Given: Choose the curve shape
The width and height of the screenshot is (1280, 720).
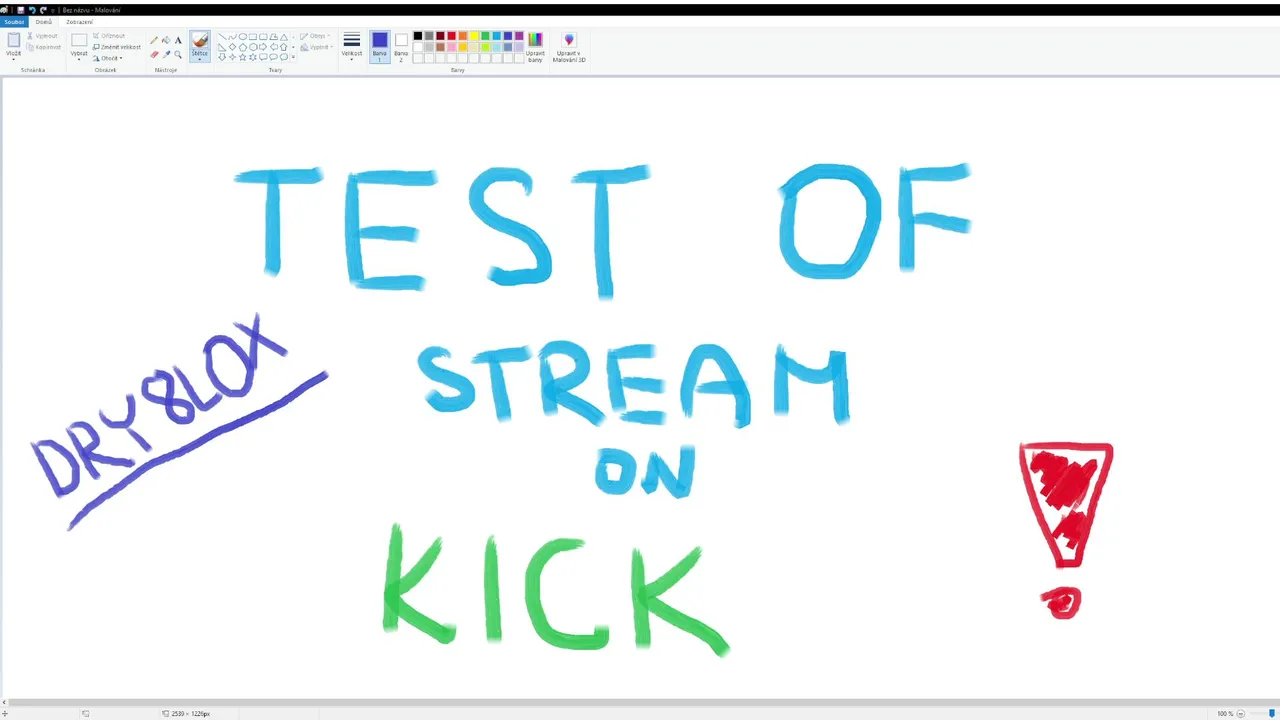Looking at the screenshot, I should tap(232, 36).
